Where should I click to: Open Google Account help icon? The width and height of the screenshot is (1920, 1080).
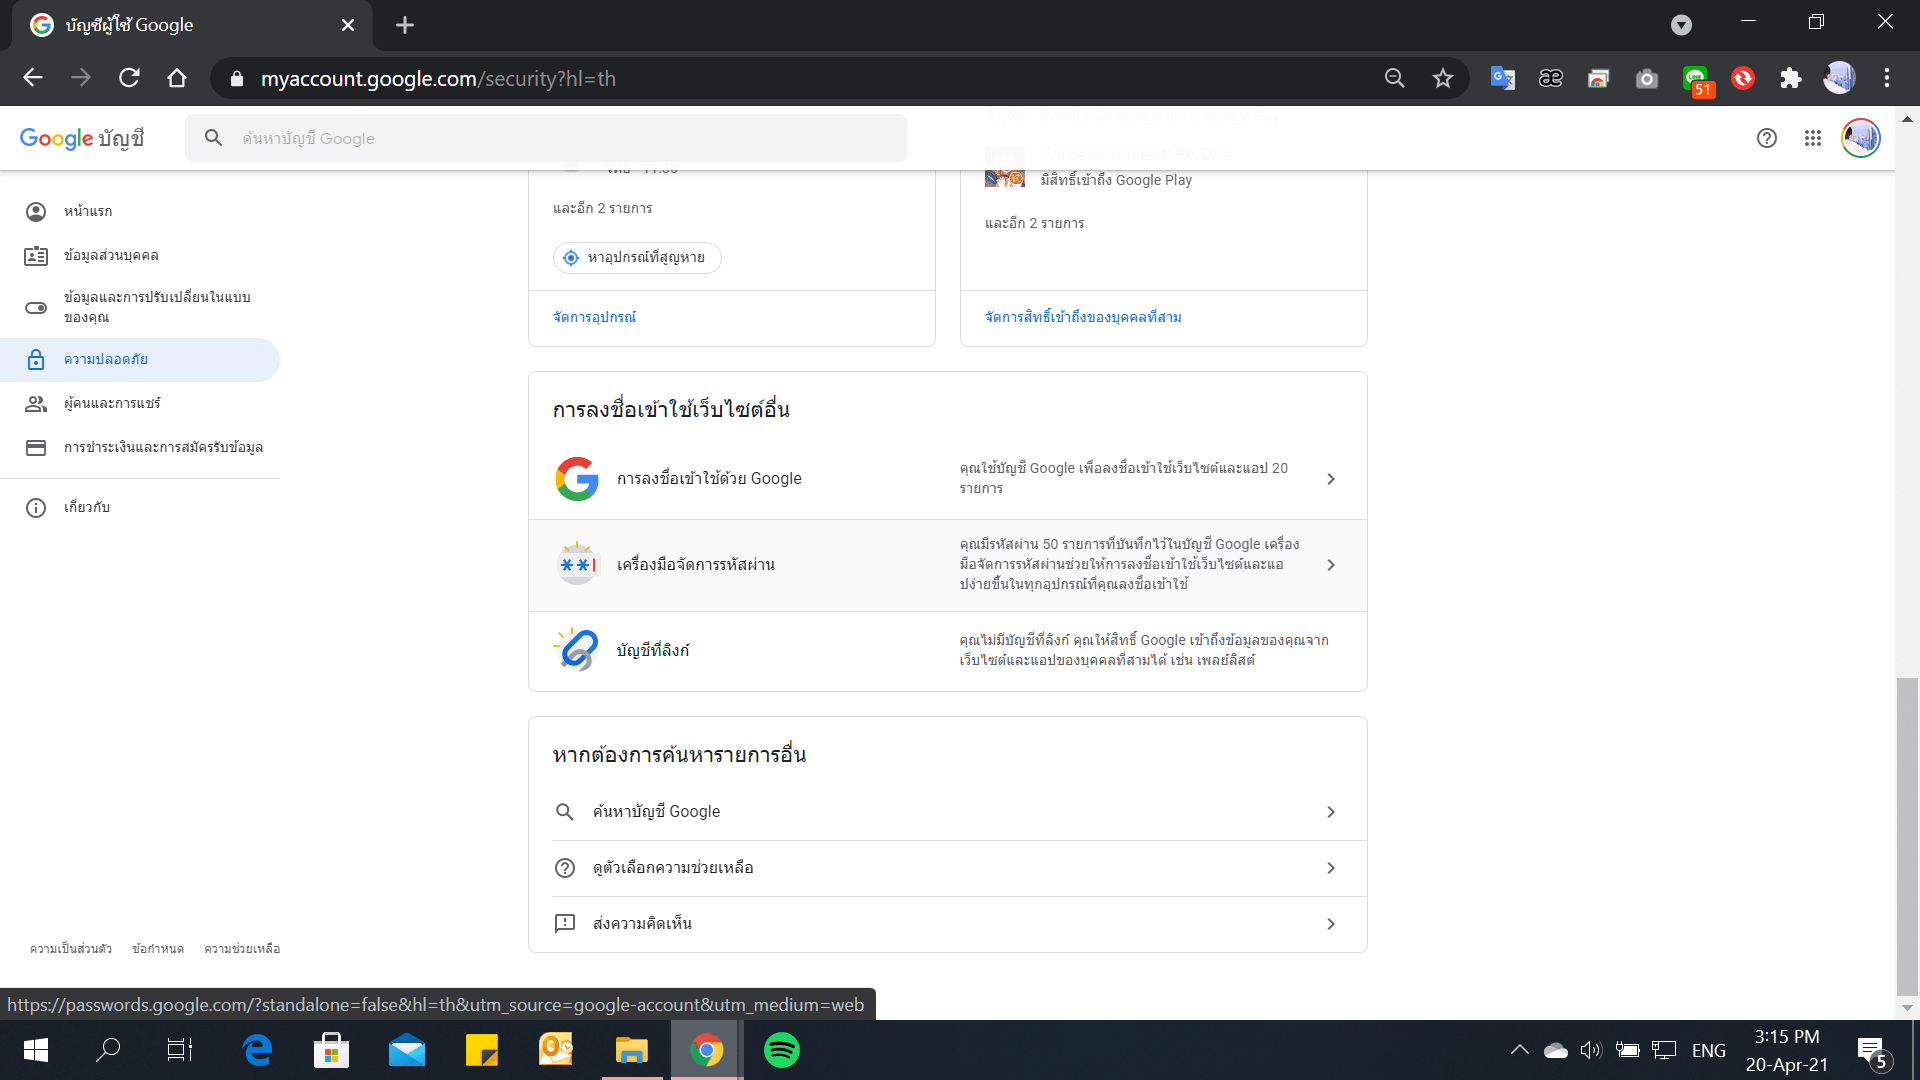tap(1766, 138)
